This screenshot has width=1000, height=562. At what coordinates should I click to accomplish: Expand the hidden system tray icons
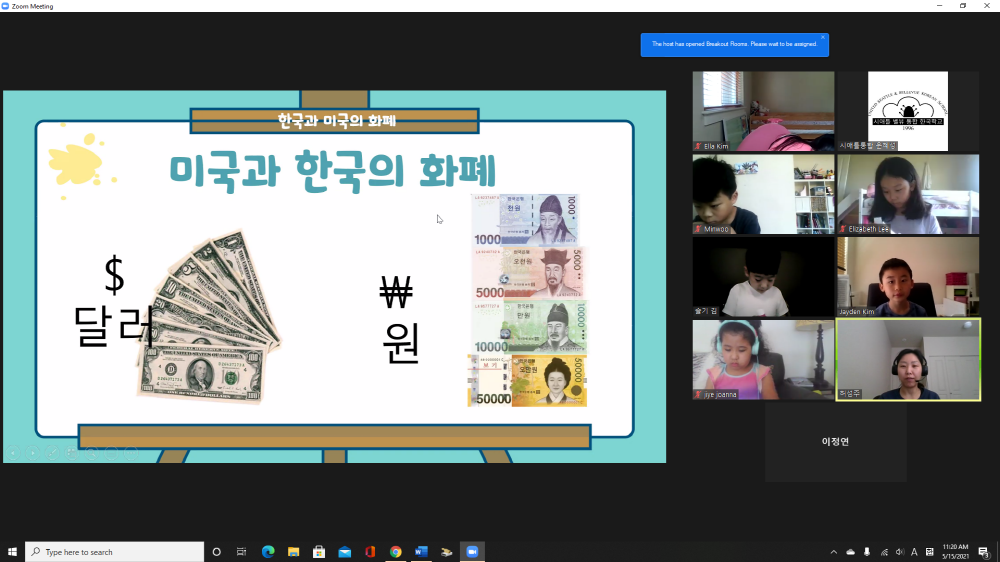(834, 552)
